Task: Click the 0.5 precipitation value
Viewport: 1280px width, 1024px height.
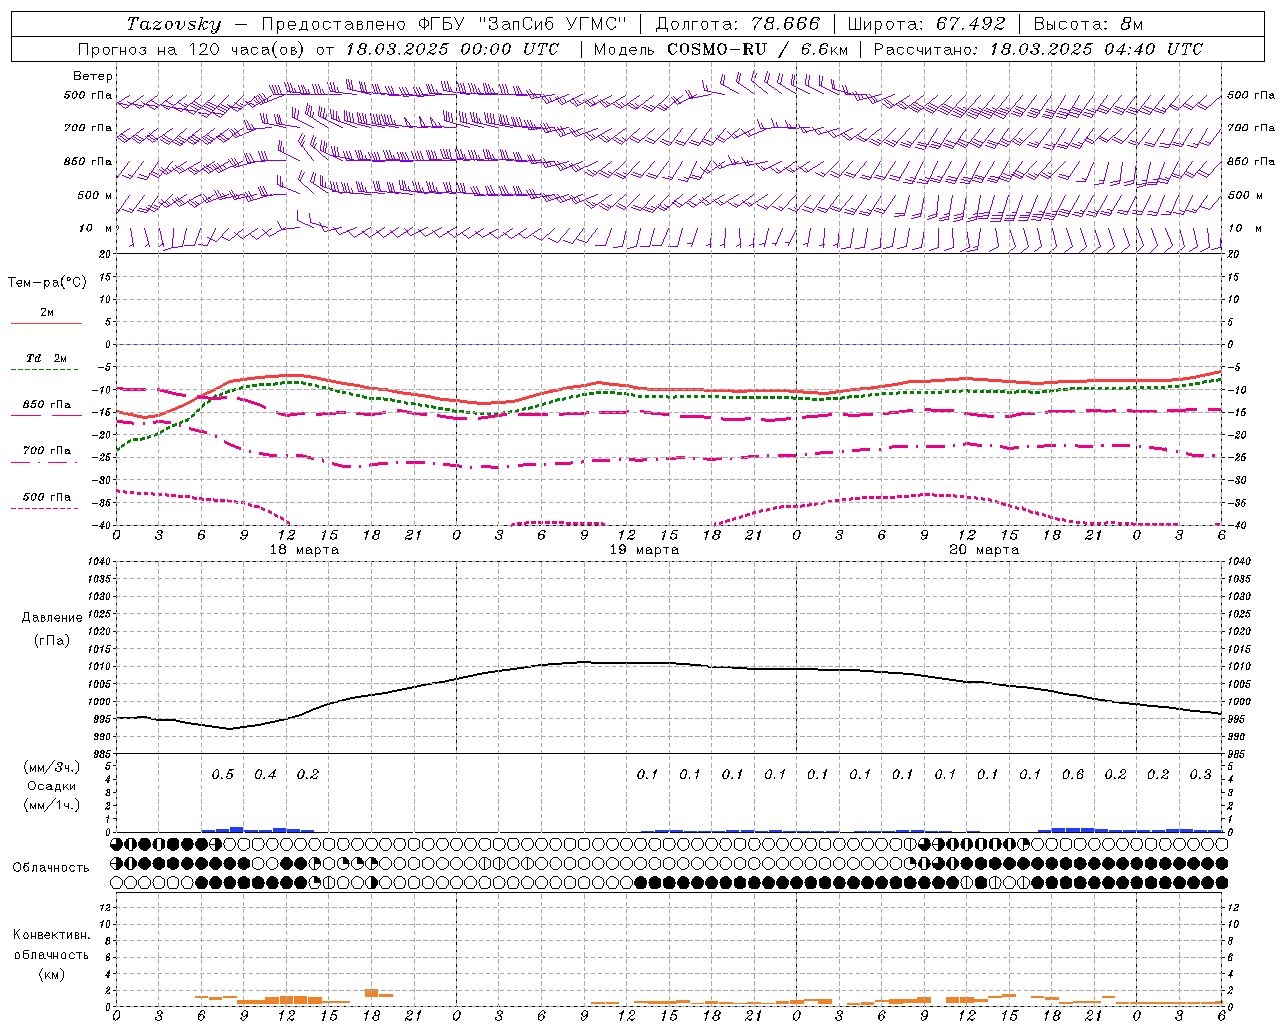Action: [x=223, y=775]
